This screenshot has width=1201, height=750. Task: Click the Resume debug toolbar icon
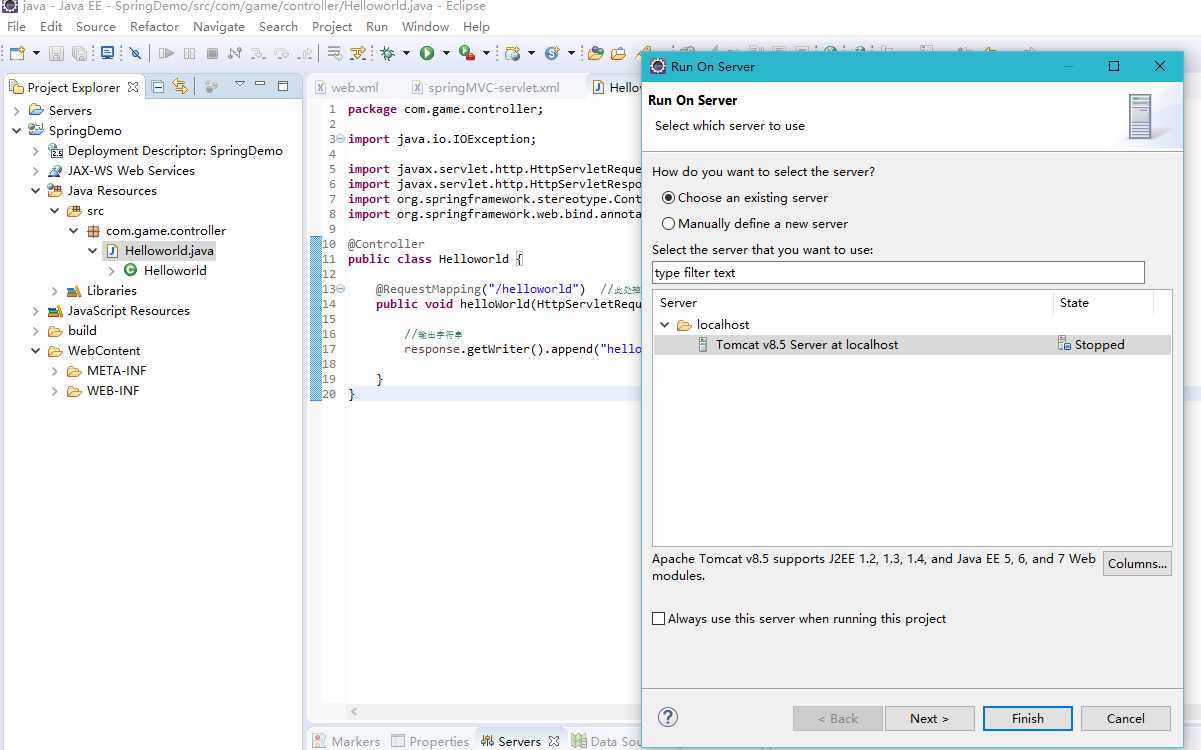click(167, 53)
